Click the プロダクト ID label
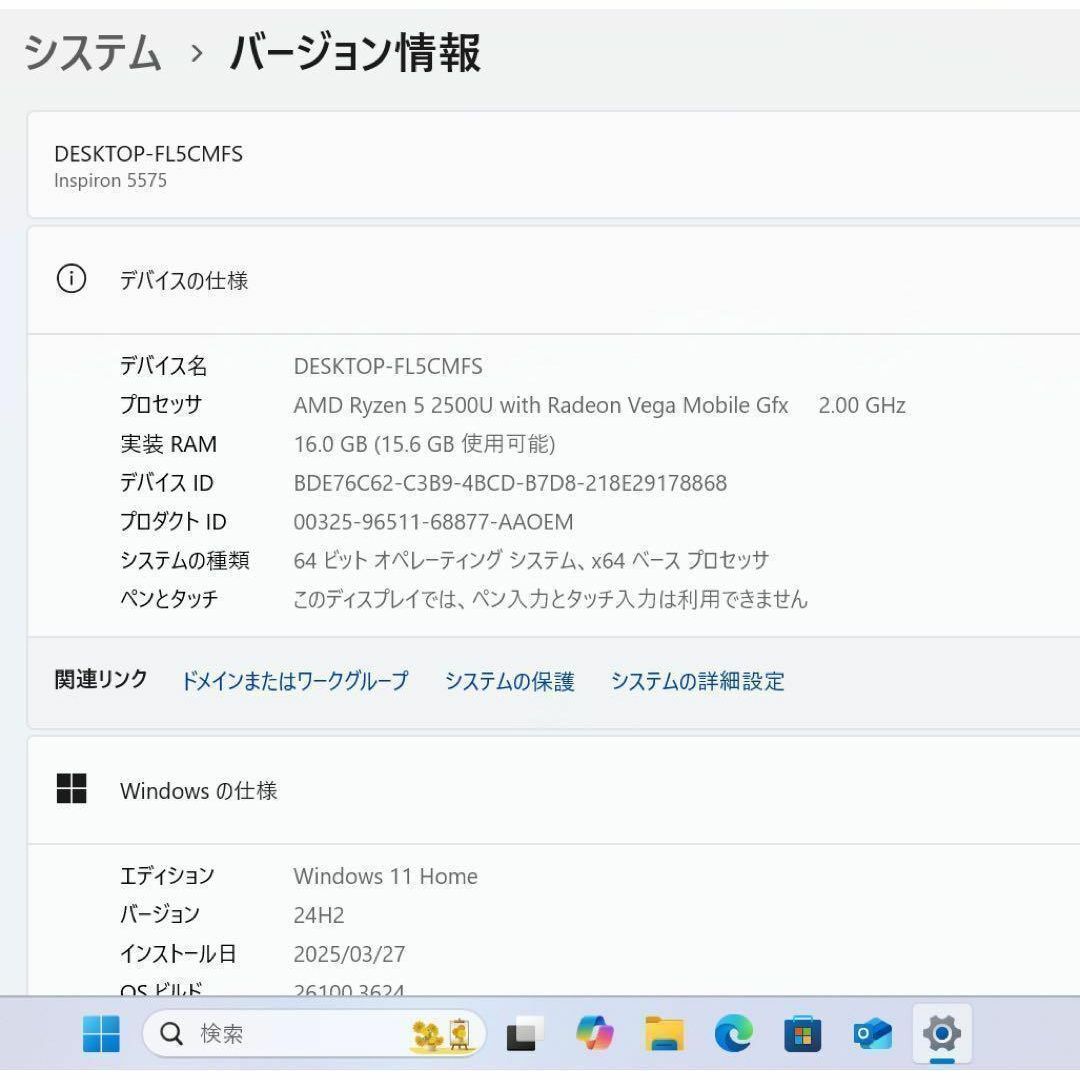Viewport: 1080px width, 1080px height. (173, 521)
